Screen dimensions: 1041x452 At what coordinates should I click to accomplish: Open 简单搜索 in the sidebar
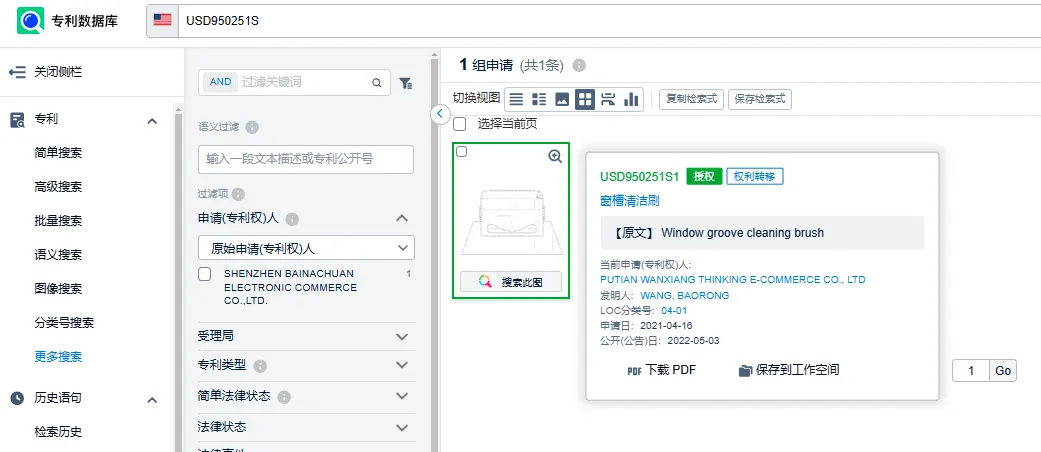(x=58, y=153)
